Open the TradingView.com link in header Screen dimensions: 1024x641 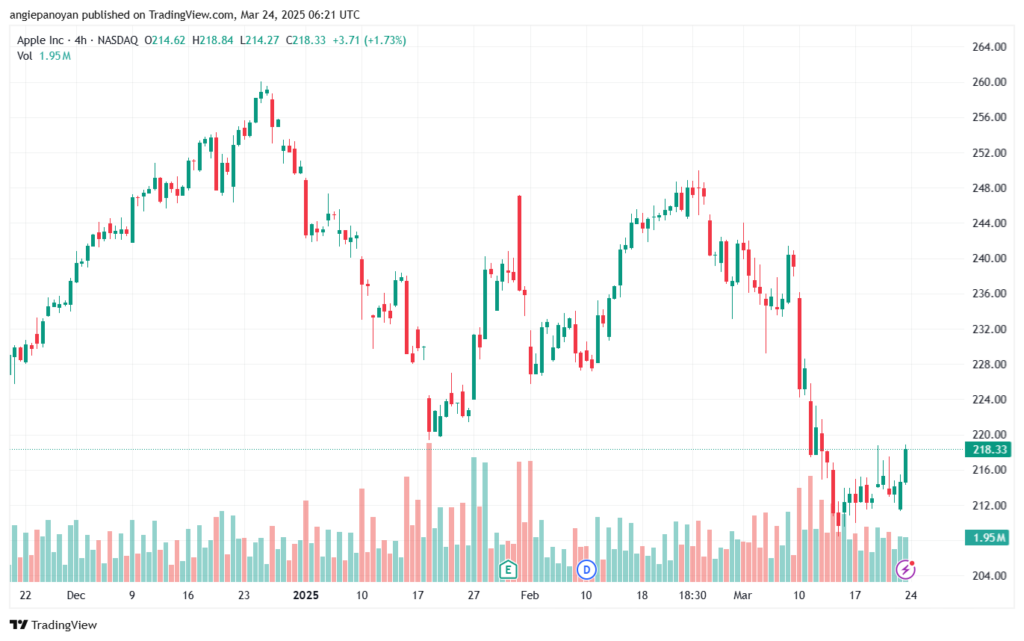pyautogui.click(x=191, y=14)
